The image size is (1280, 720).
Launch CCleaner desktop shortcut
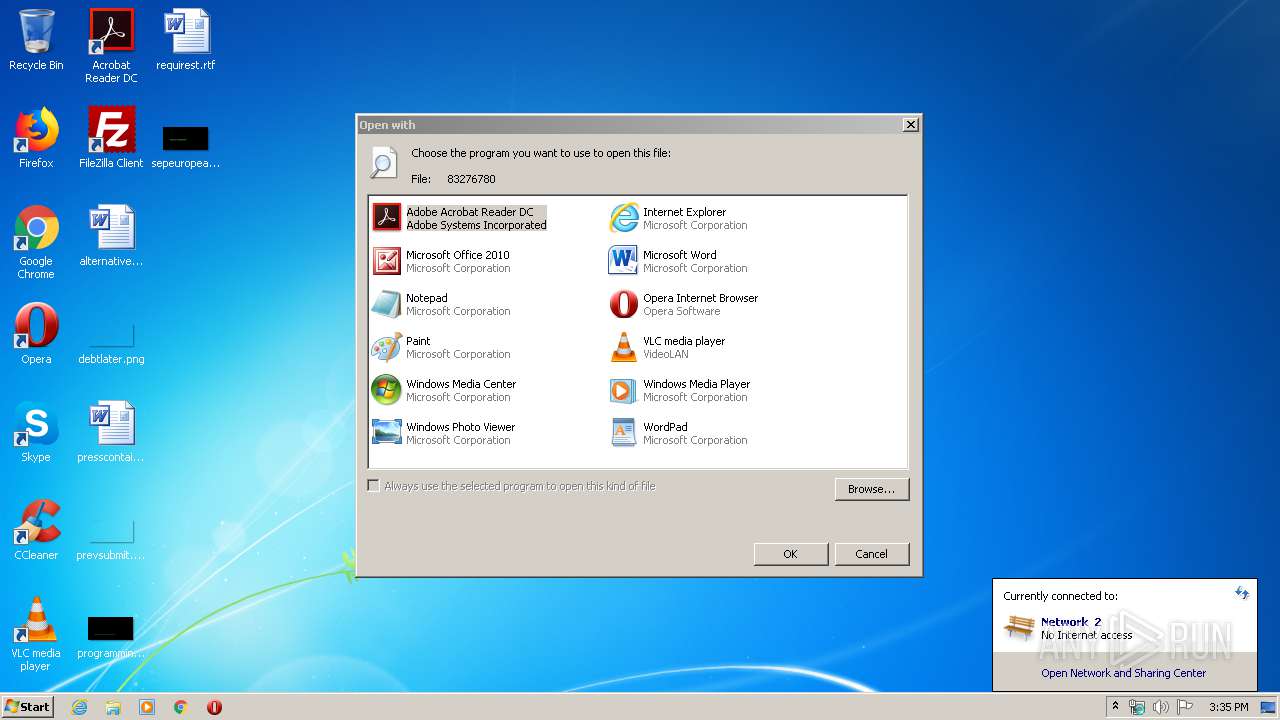tap(36, 530)
